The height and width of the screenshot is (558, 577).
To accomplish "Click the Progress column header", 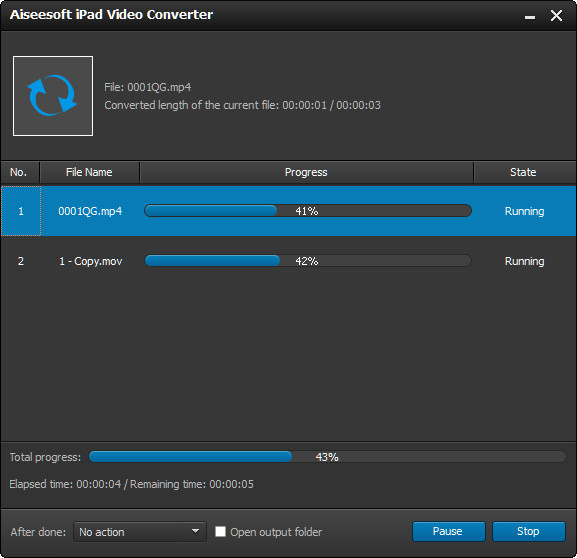I will tap(306, 172).
